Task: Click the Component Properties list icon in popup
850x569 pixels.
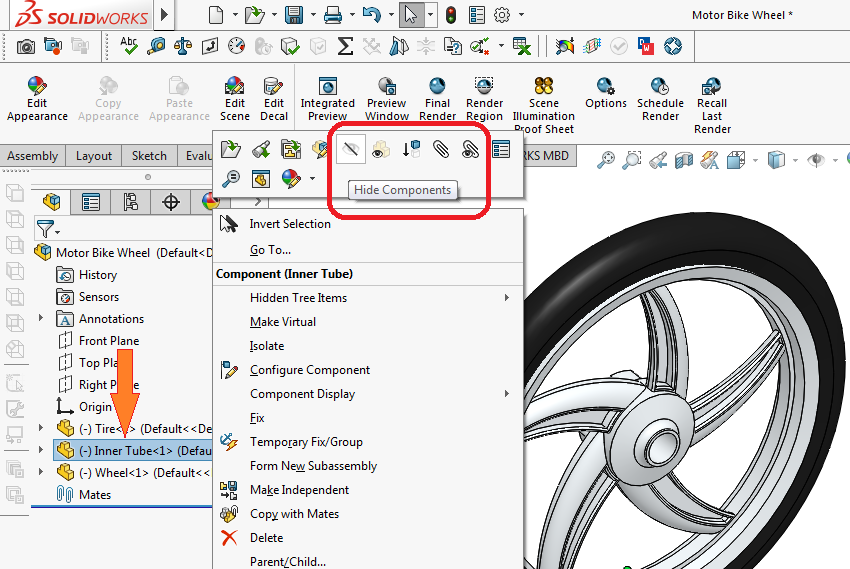Action: [501, 149]
